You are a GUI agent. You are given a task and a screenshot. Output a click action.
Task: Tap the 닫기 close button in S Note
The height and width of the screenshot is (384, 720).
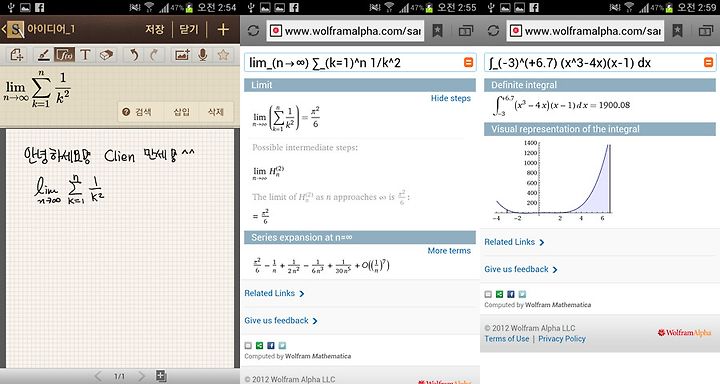click(x=189, y=29)
